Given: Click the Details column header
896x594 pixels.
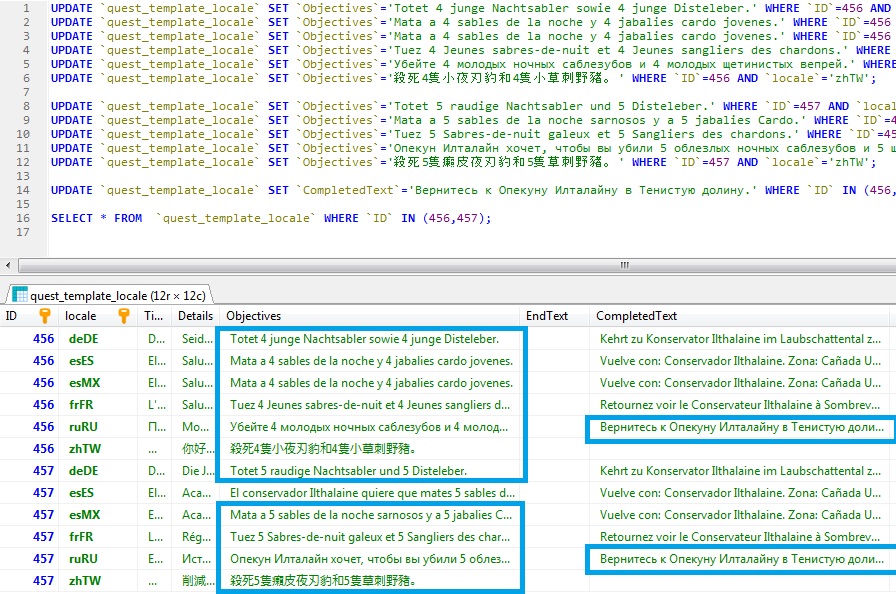Looking at the screenshot, I should click(195, 316).
